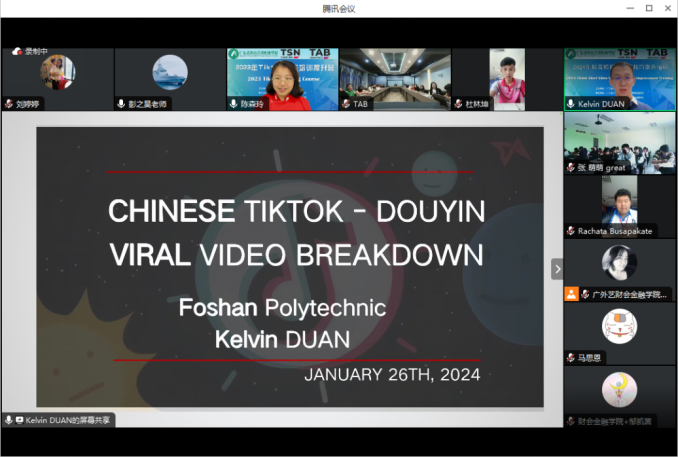Click the microphone icon in the screen share label
Viewport: 679px width, 457px height.
[9, 420]
